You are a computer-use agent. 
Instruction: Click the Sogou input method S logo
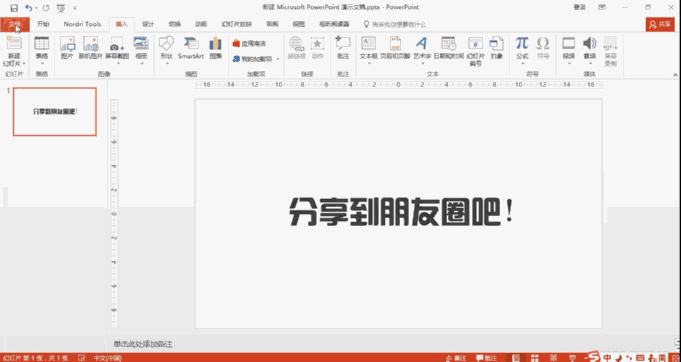(x=595, y=357)
